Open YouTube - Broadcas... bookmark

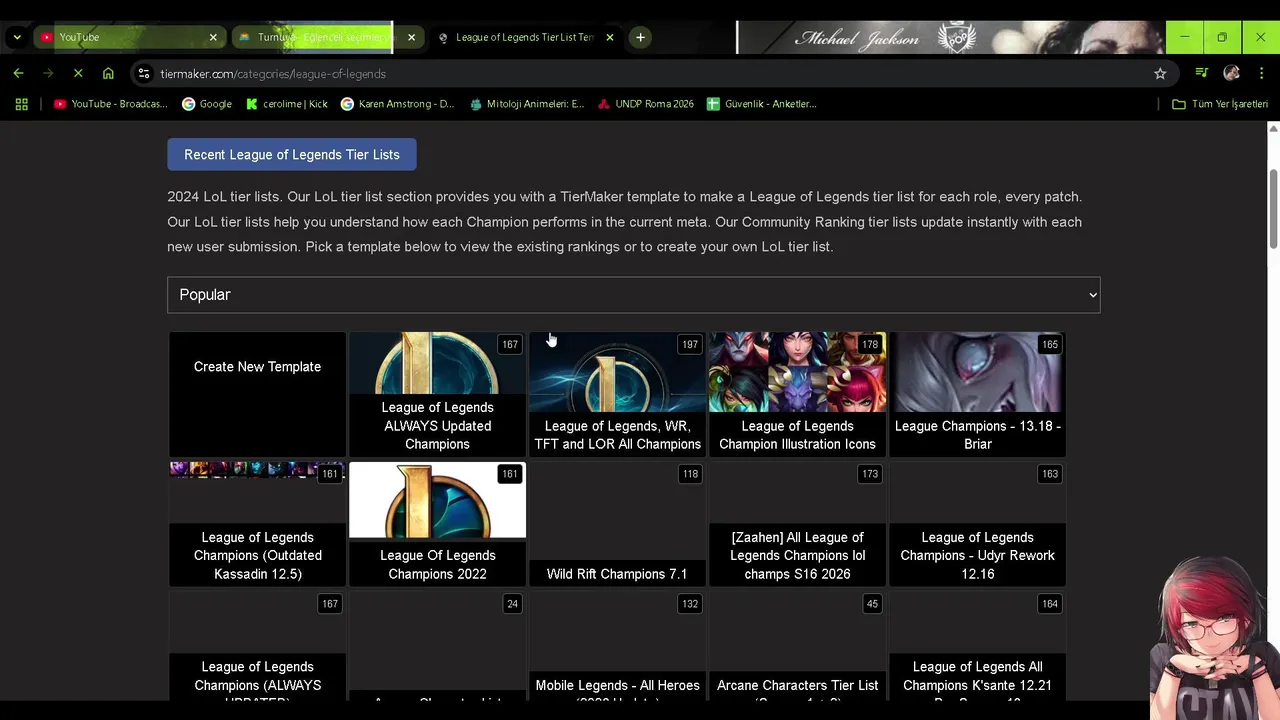(111, 104)
